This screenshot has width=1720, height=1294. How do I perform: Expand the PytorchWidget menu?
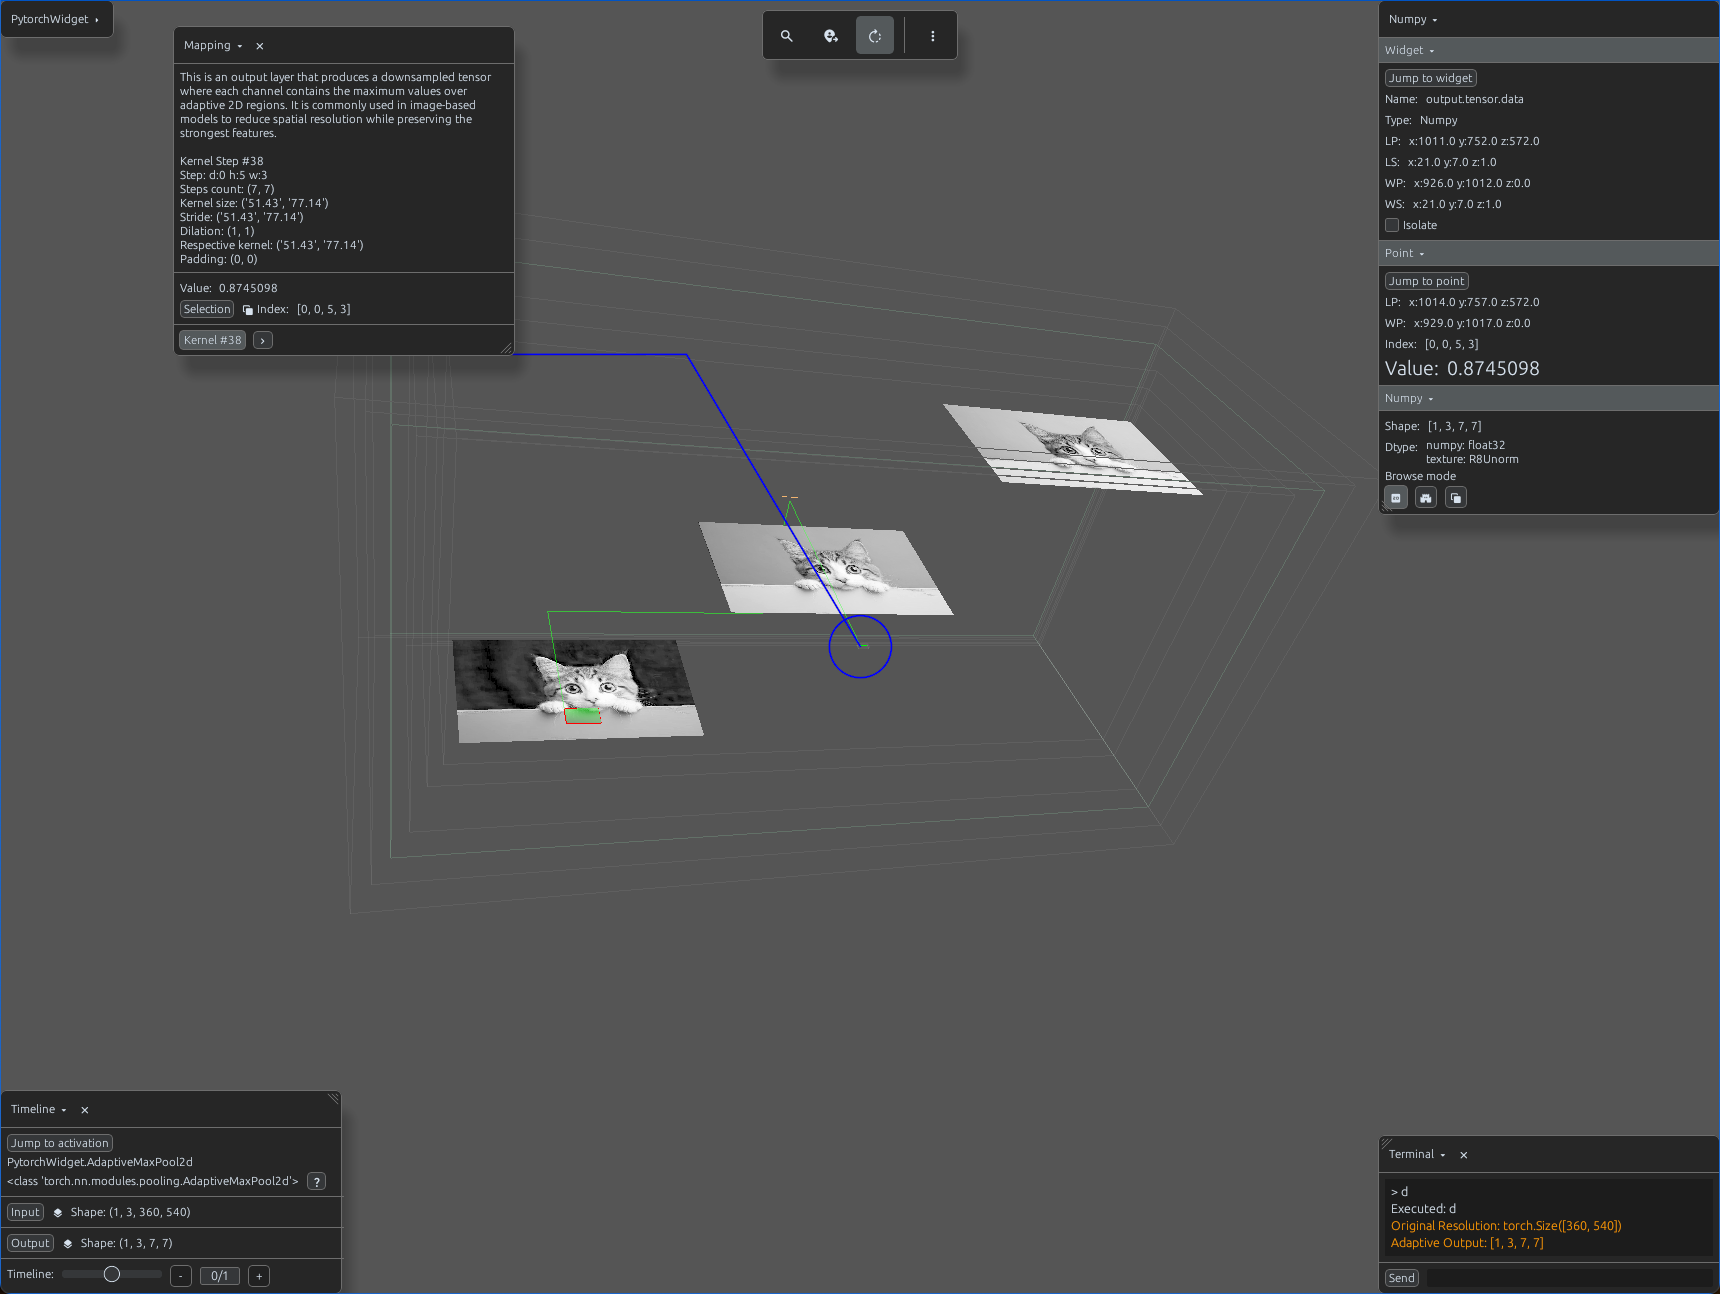click(x=55, y=19)
